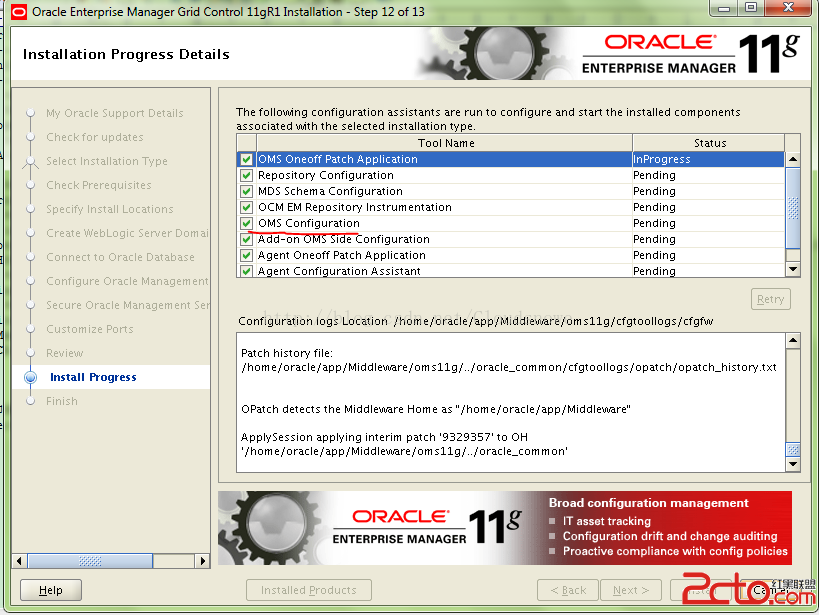Select the Repository Configuration row name
Screen dimensions: 819x615
[x=325, y=176]
